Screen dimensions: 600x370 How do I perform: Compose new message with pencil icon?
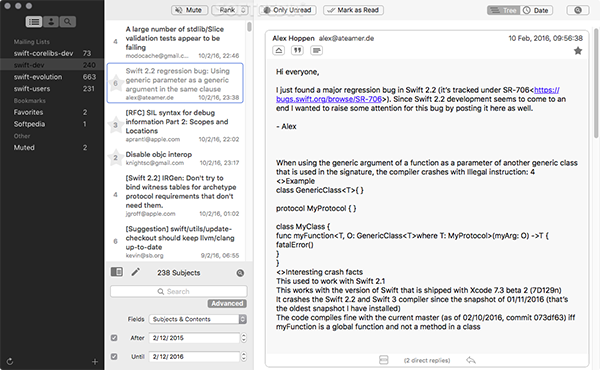pos(135,272)
